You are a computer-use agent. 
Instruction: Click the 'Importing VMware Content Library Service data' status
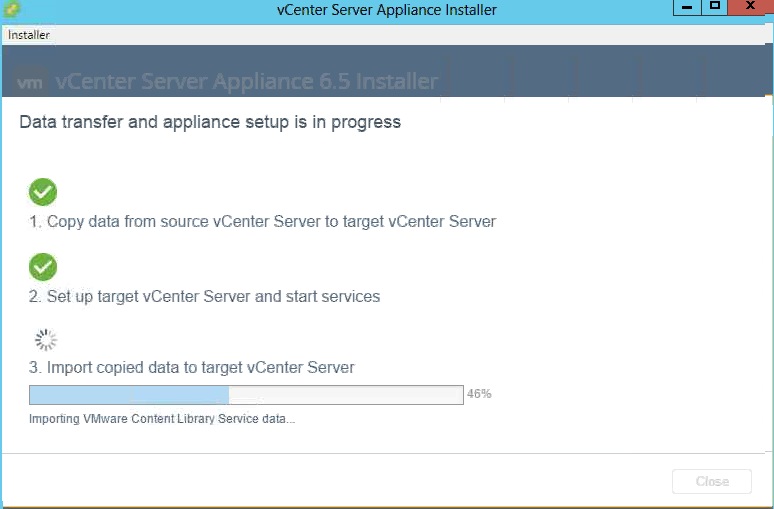click(162, 419)
